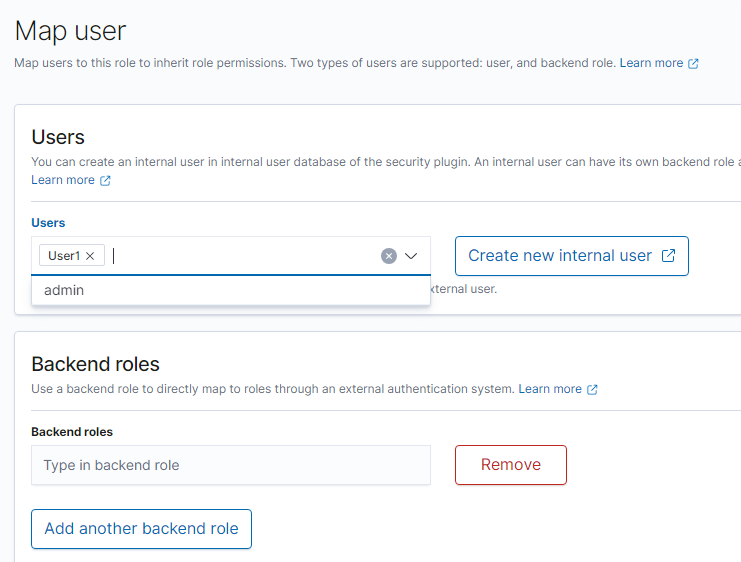Click Add another backend role button
Screen dimensions: 741x562
coord(141,528)
